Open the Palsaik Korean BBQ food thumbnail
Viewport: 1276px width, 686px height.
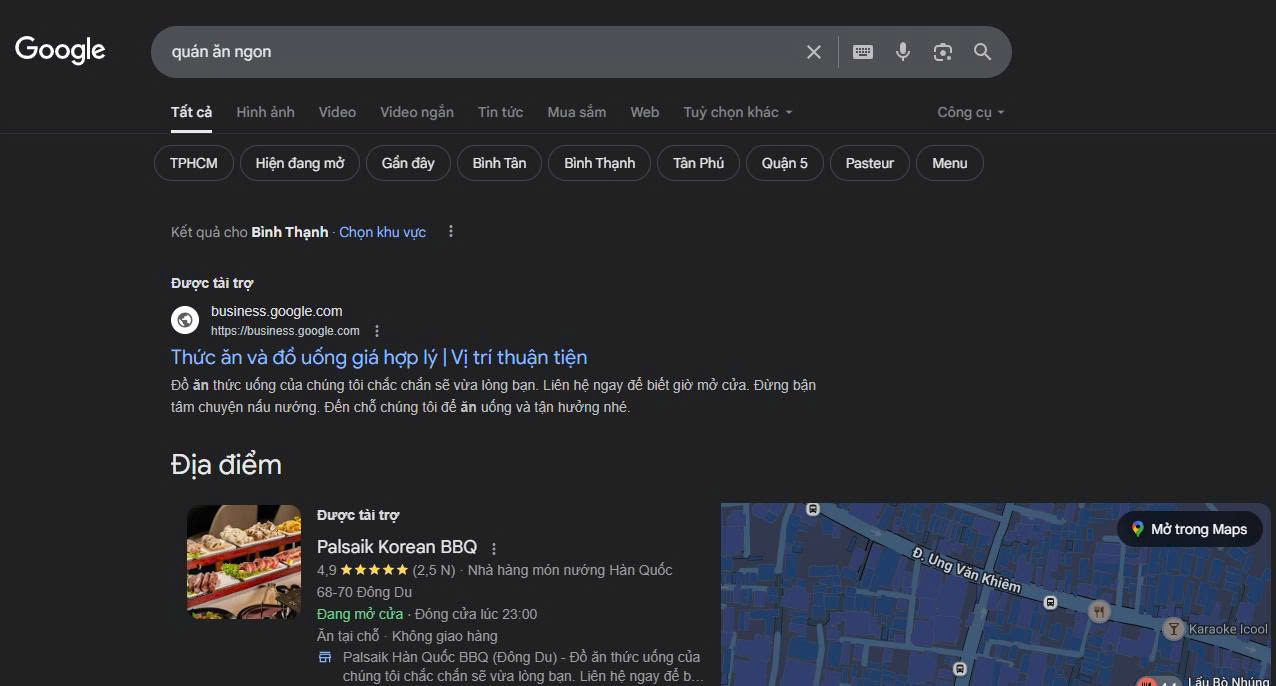pos(244,562)
